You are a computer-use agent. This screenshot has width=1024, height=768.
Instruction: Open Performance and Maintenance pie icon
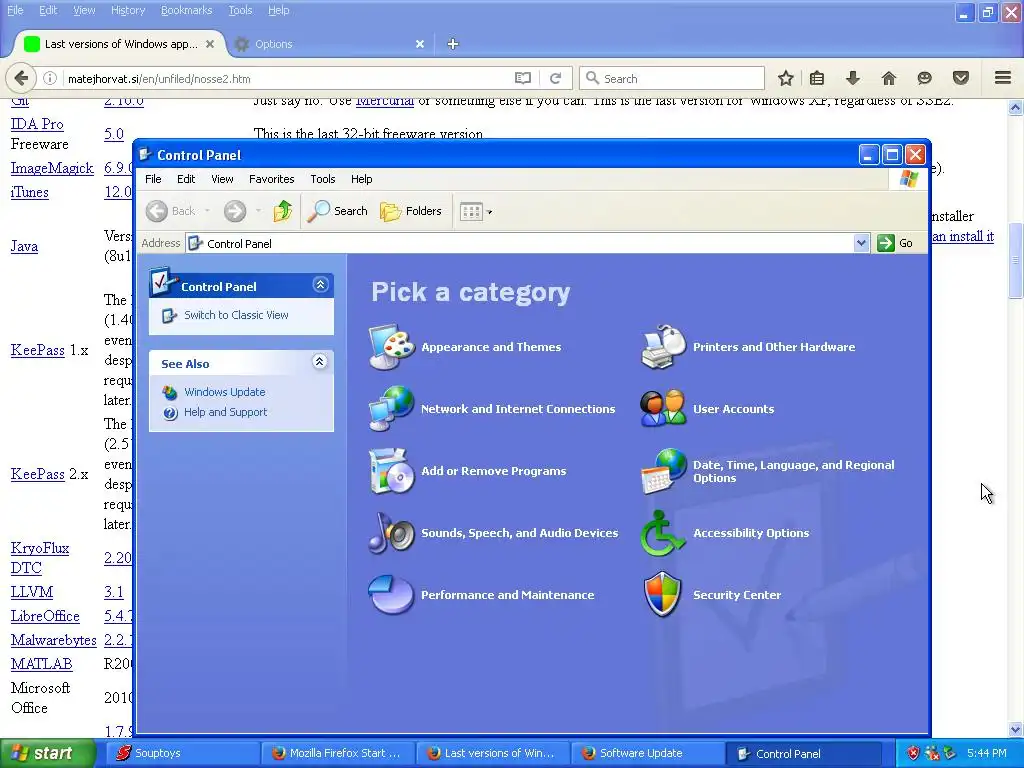pos(391,595)
